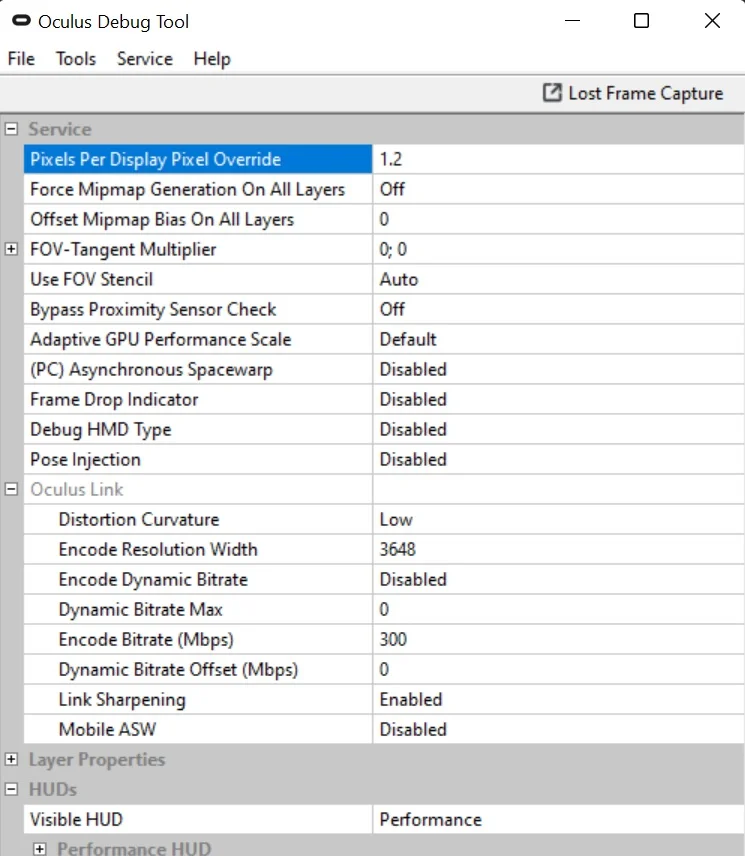
Task: Open the File menu
Action: (x=21, y=58)
